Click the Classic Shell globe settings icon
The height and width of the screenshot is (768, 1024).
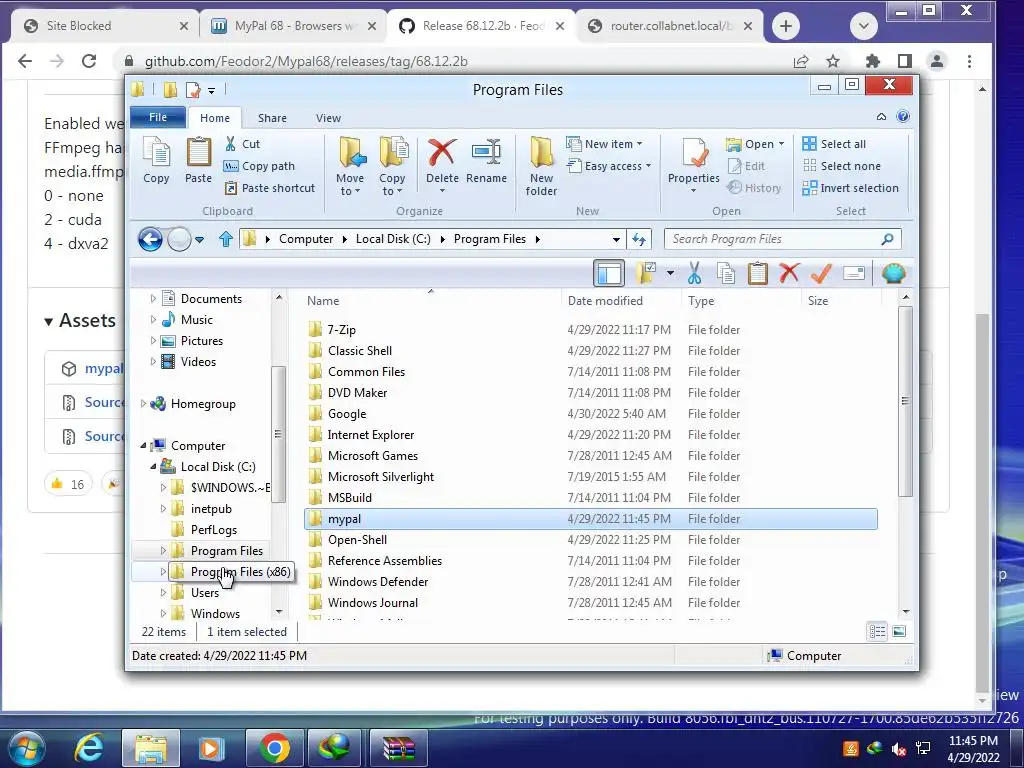pyautogui.click(x=893, y=274)
